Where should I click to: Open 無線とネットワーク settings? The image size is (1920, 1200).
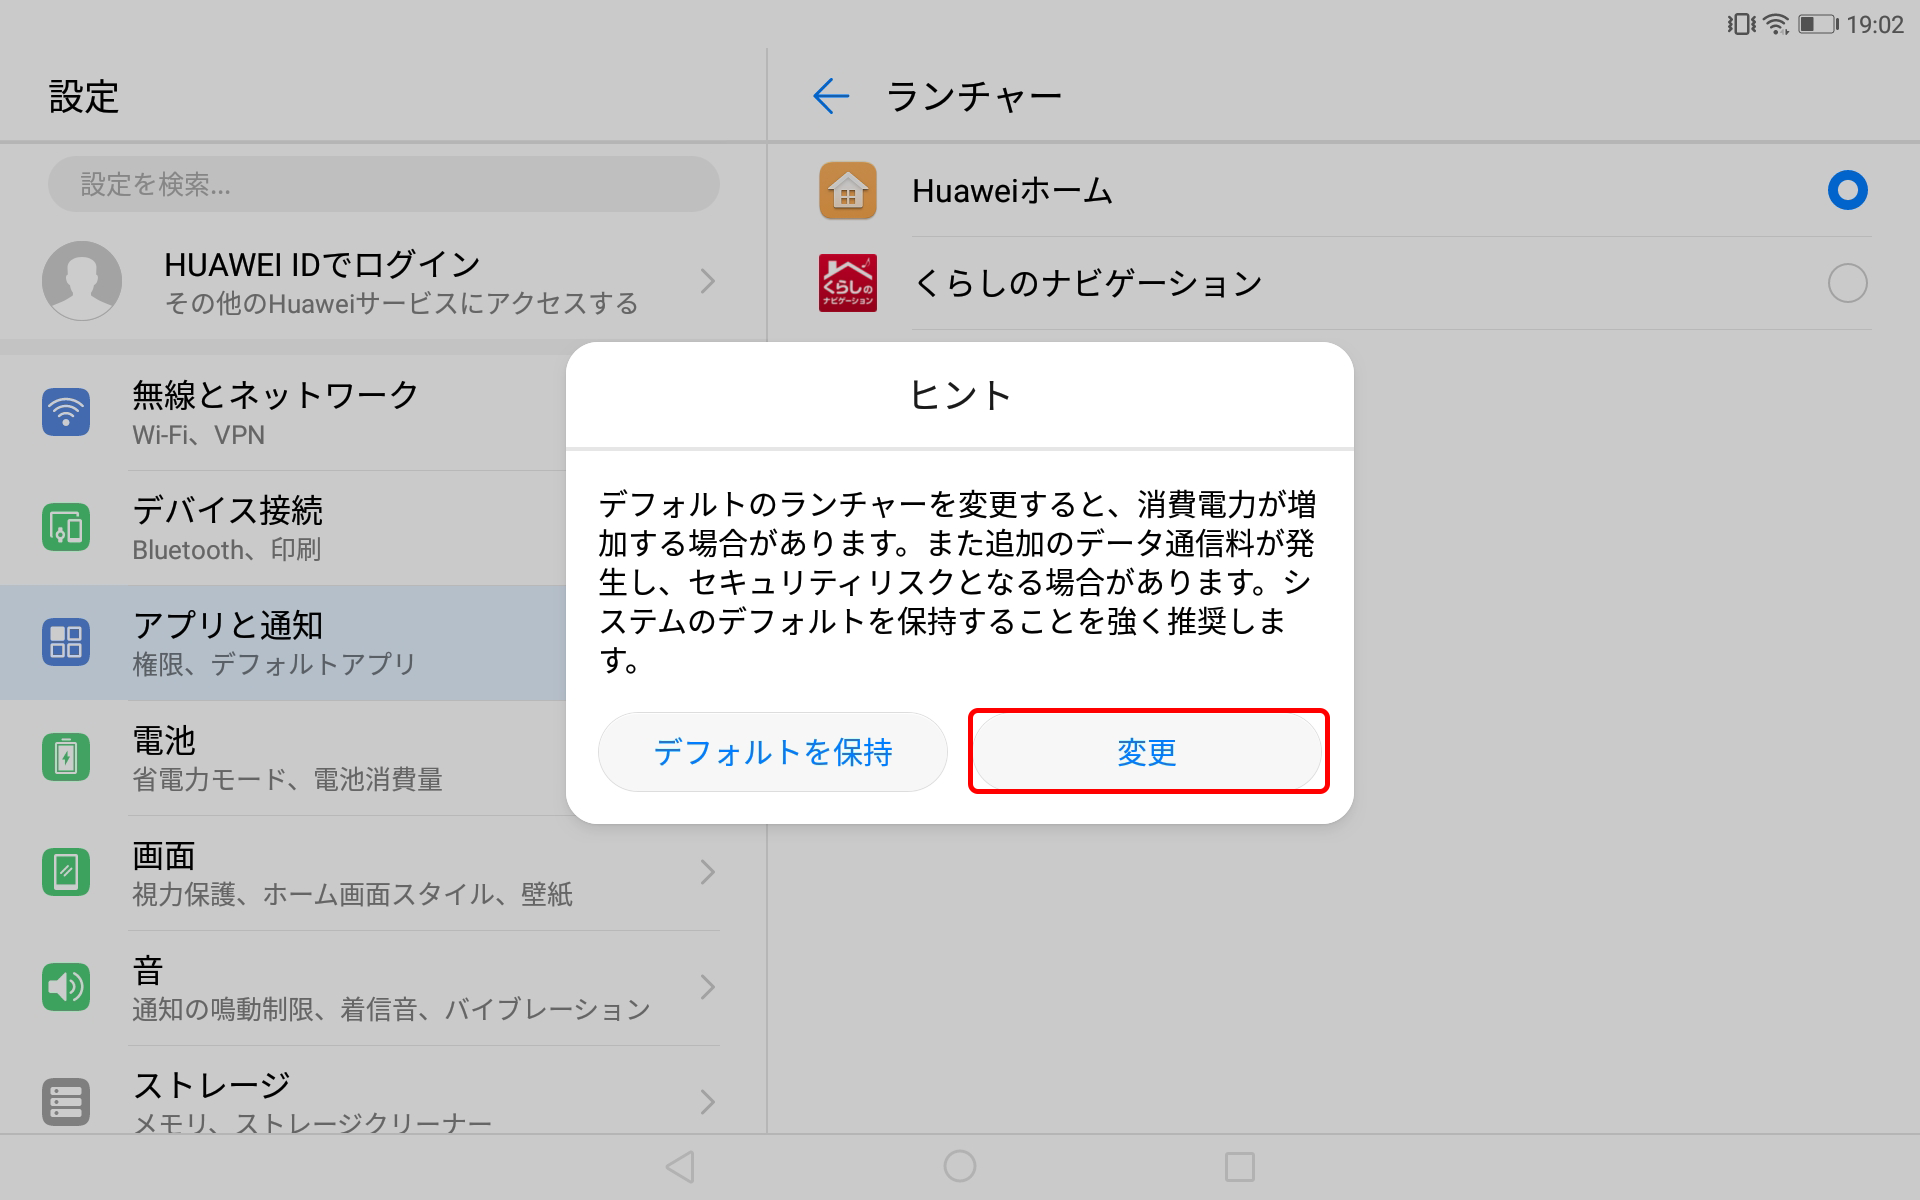point(283,412)
